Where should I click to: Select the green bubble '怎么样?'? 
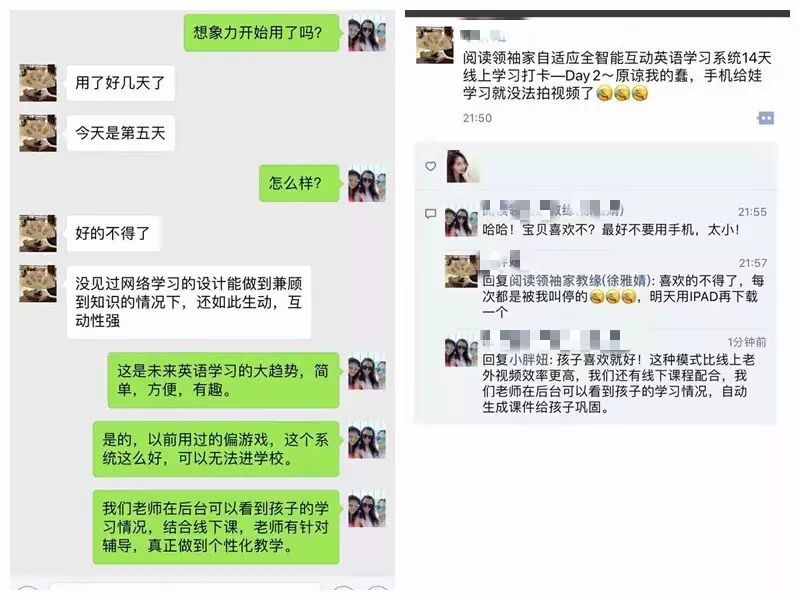pyautogui.click(x=298, y=183)
